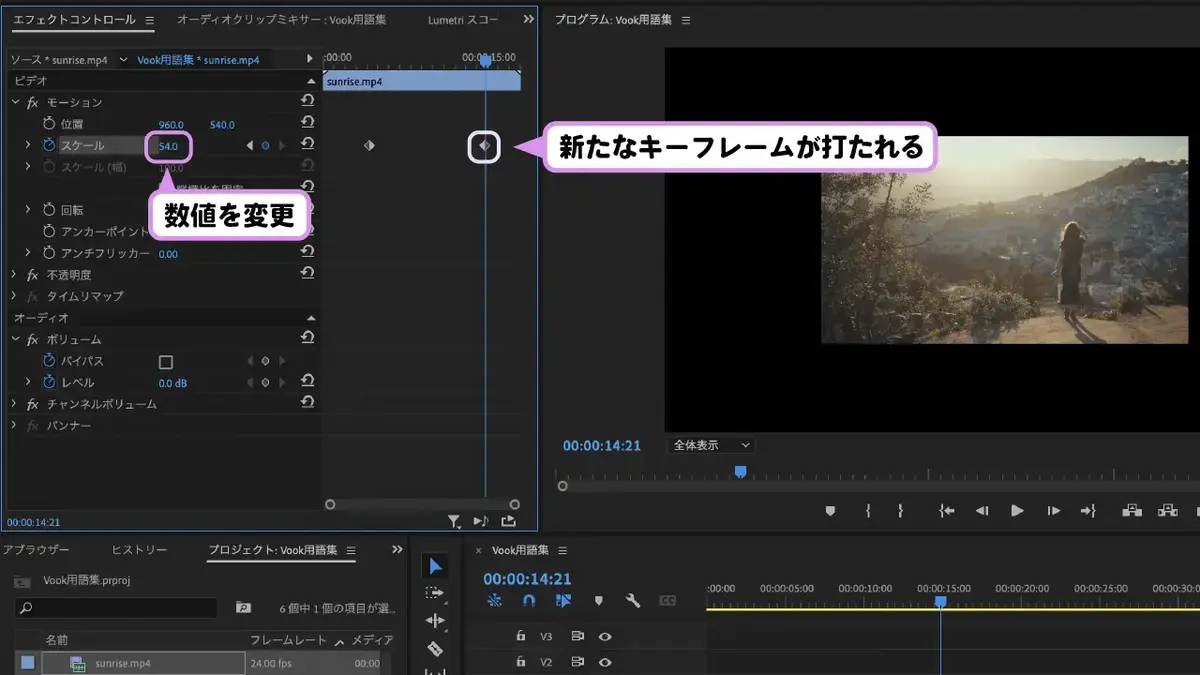The height and width of the screenshot is (675, 1200).
Task: Reset the スケール parameter
Action: coord(307,145)
